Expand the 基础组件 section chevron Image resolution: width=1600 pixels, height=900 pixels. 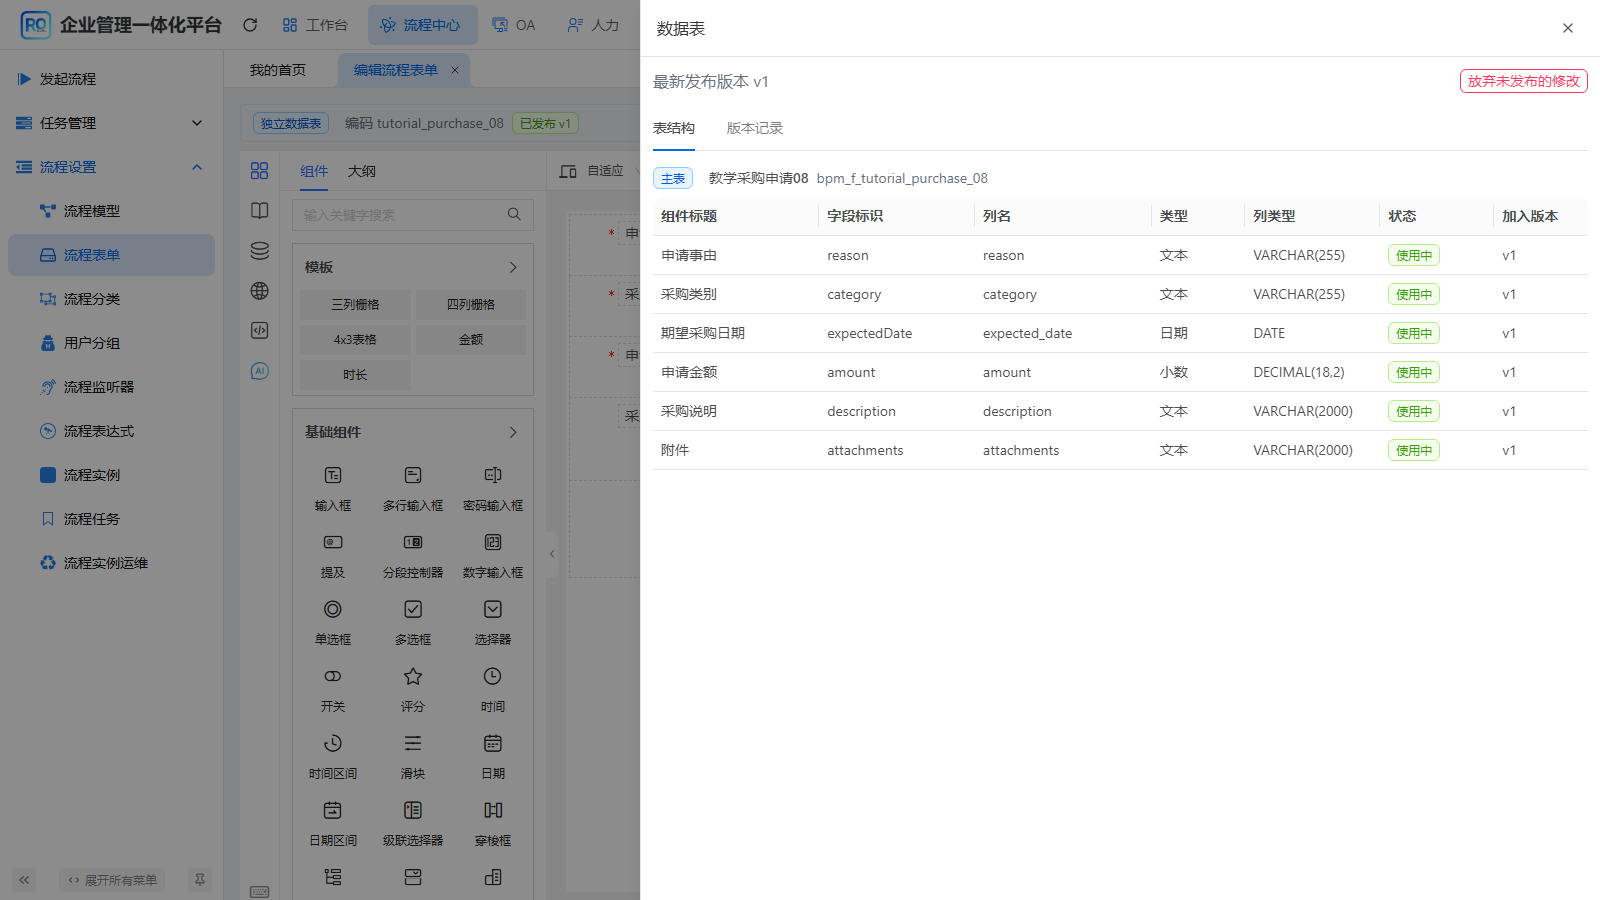[x=513, y=432]
